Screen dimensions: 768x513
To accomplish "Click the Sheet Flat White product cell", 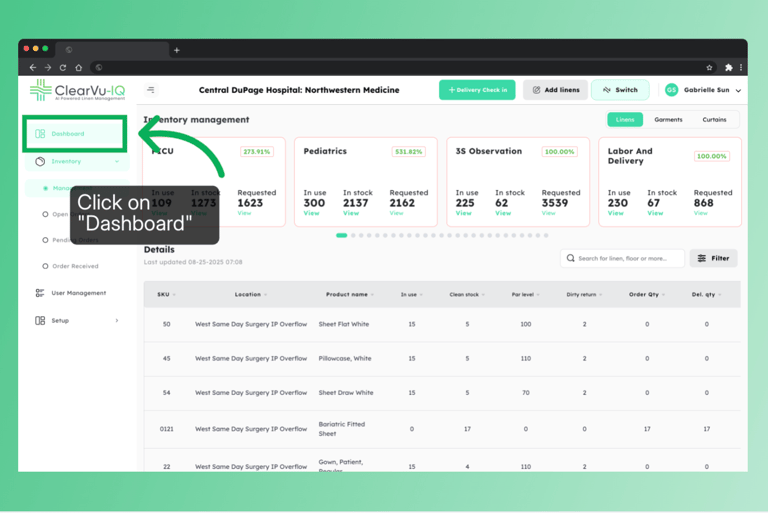I will 344,324.
